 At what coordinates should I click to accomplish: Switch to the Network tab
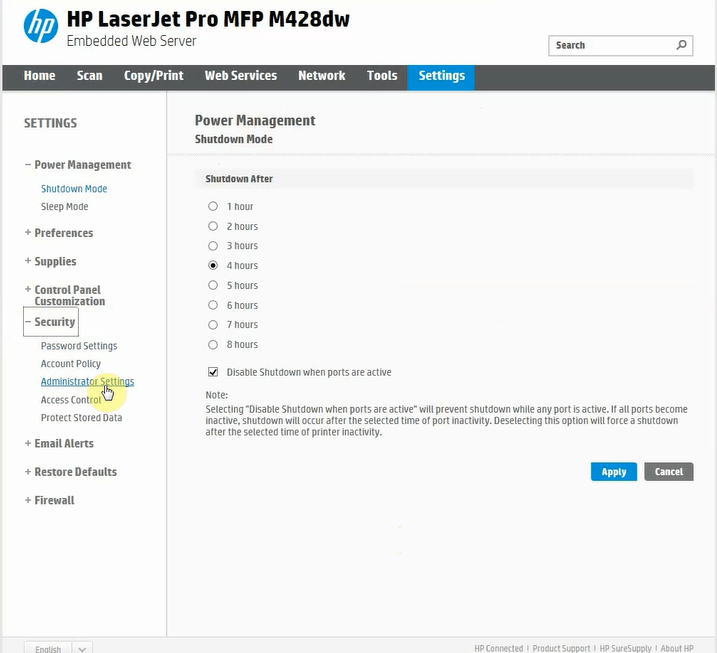point(321,76)
